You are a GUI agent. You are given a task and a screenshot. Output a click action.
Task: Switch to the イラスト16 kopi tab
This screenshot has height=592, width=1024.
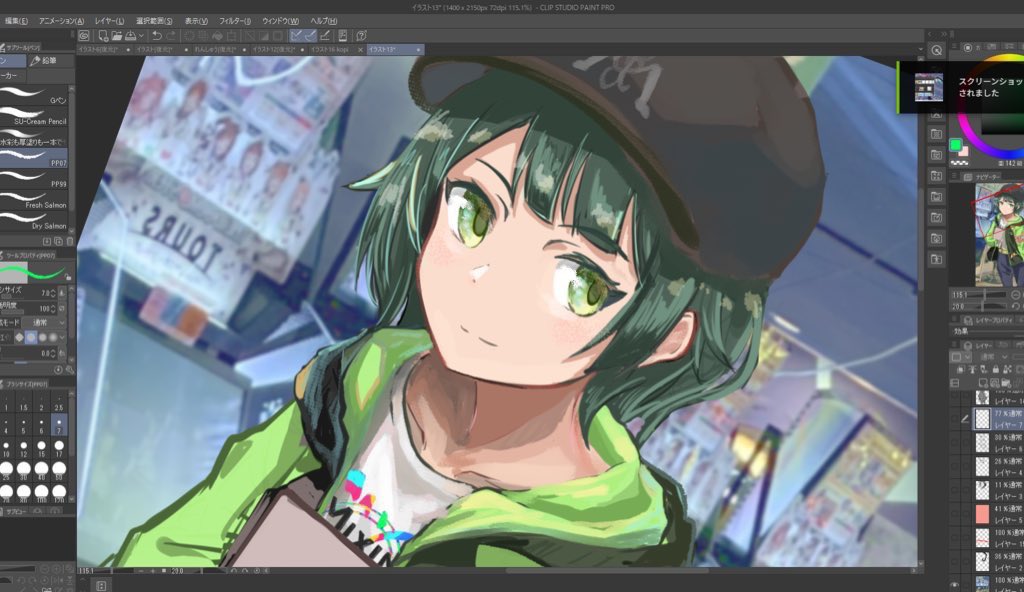(x=328, y=49)
